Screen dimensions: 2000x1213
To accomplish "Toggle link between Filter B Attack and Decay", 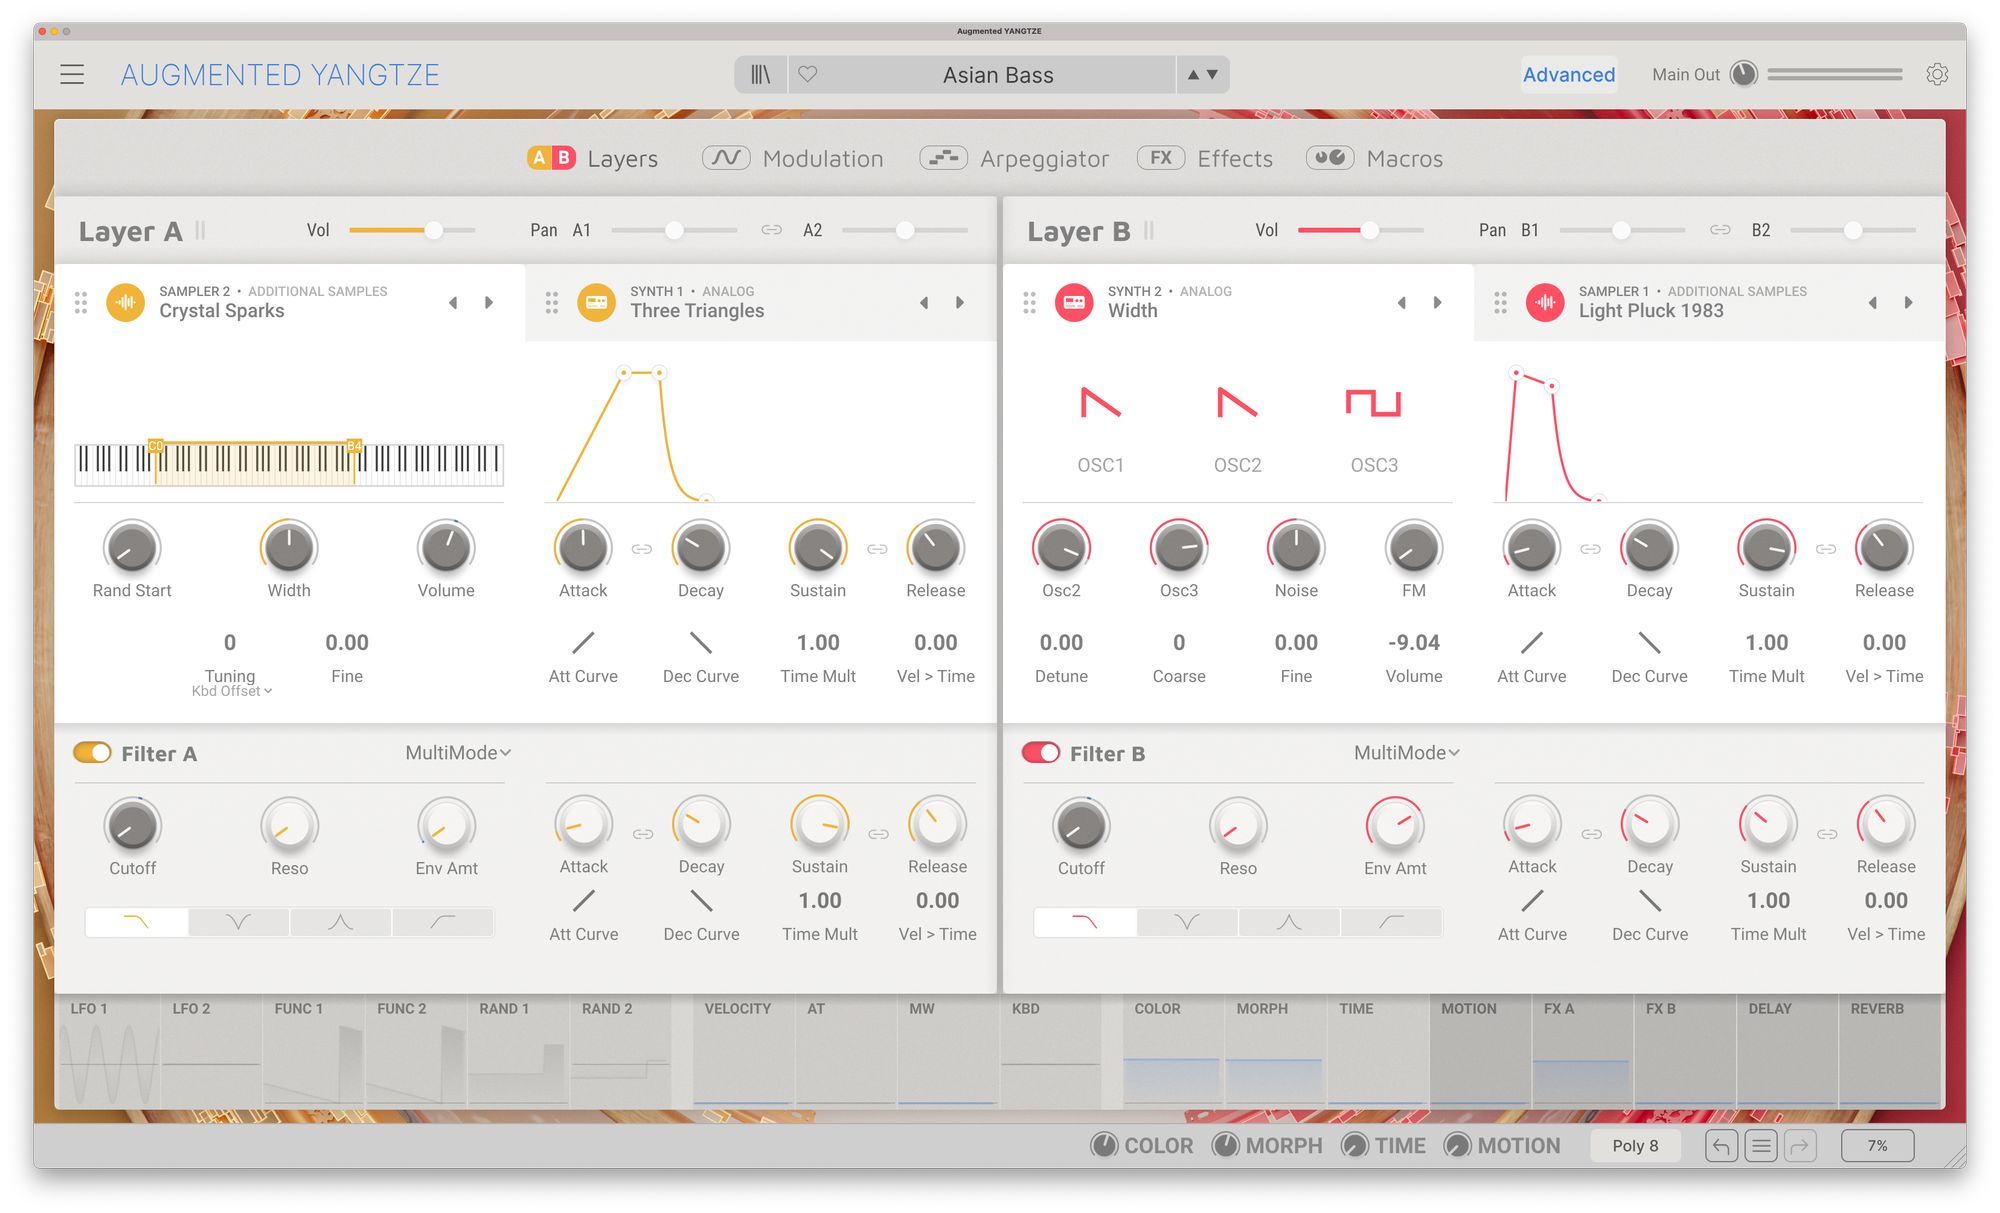I will tap(1592, 834).
